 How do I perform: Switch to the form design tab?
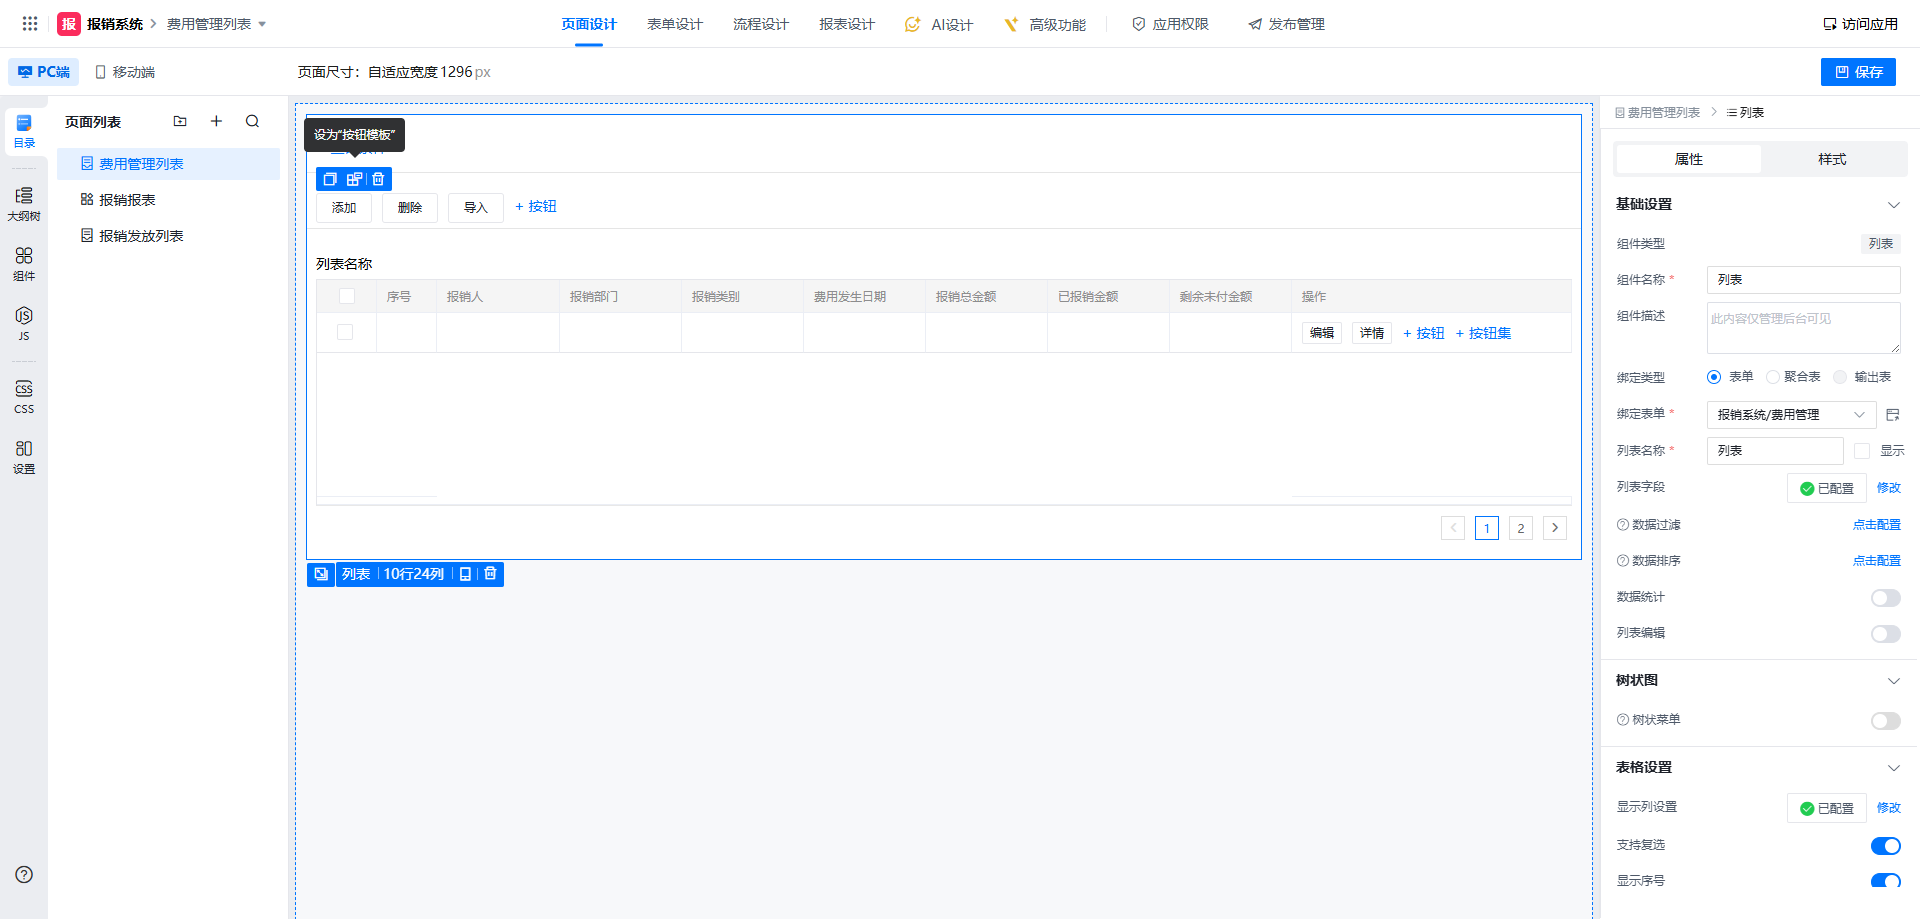(674, 24)
